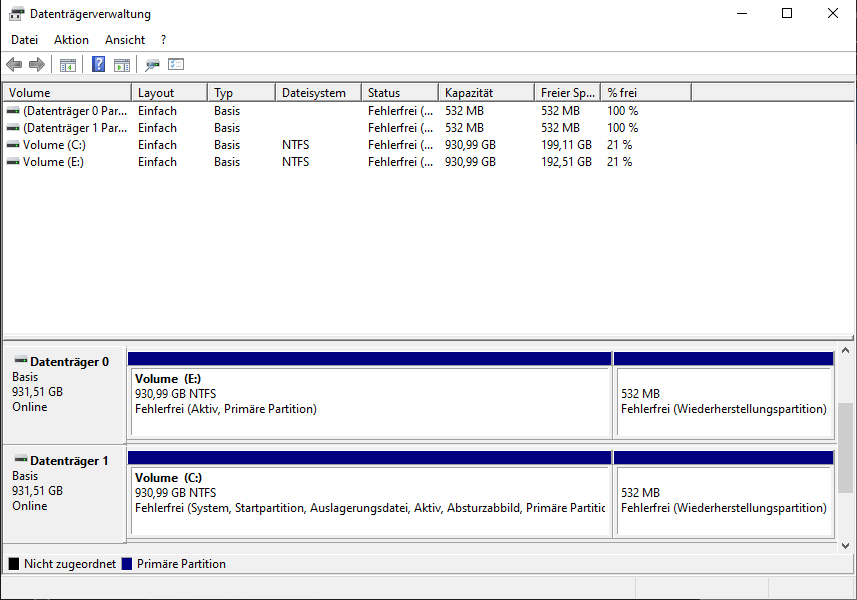Click drive icon of Datenträger 0 Par... row
The height and width of the screenshot is (600, 857).
point(13,111)
